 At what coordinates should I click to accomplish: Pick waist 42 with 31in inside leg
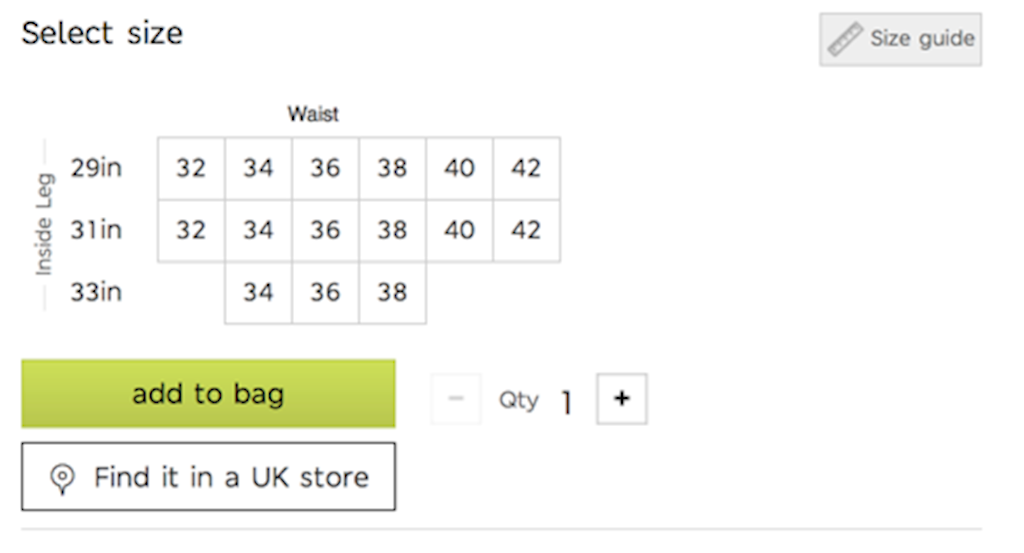[x=526, y=230]
